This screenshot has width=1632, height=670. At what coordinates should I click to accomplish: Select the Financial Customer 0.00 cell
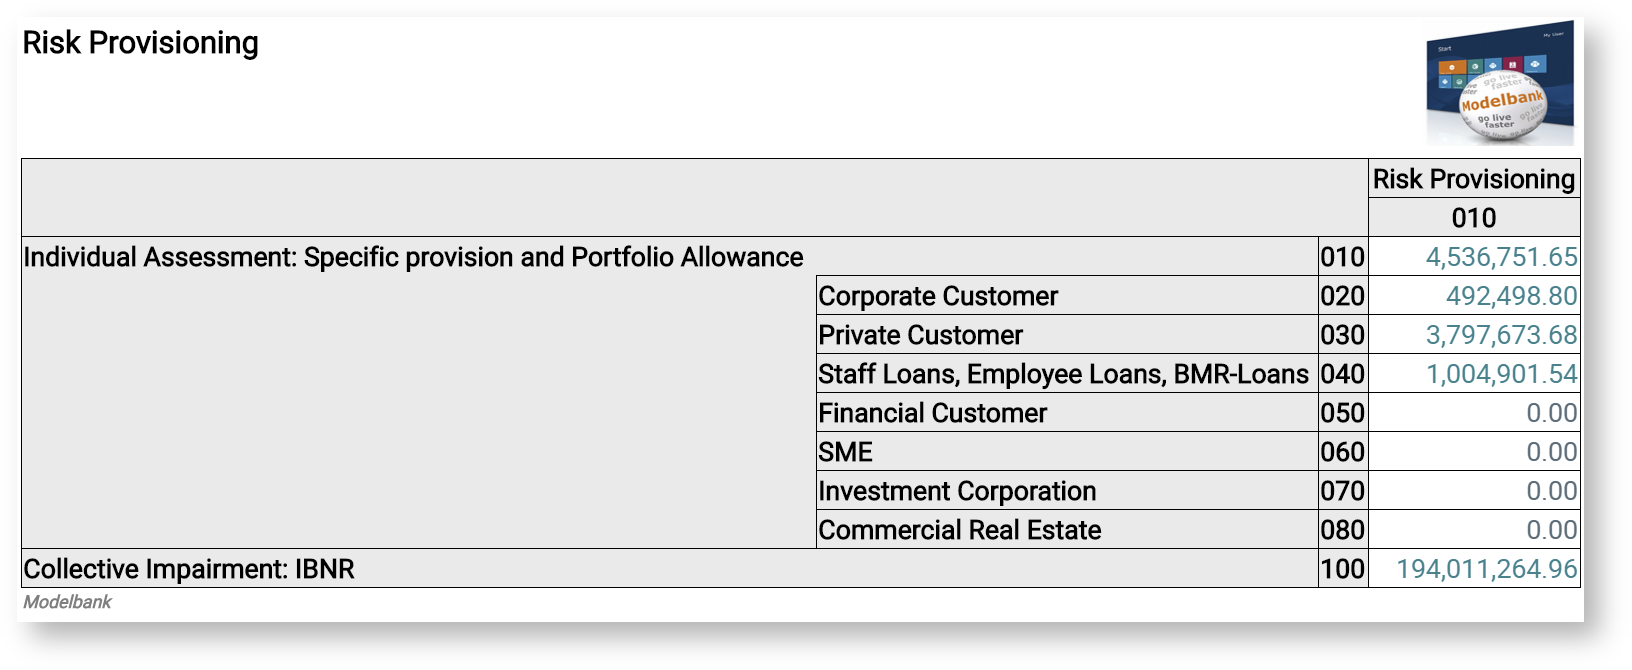(1551, 413)
